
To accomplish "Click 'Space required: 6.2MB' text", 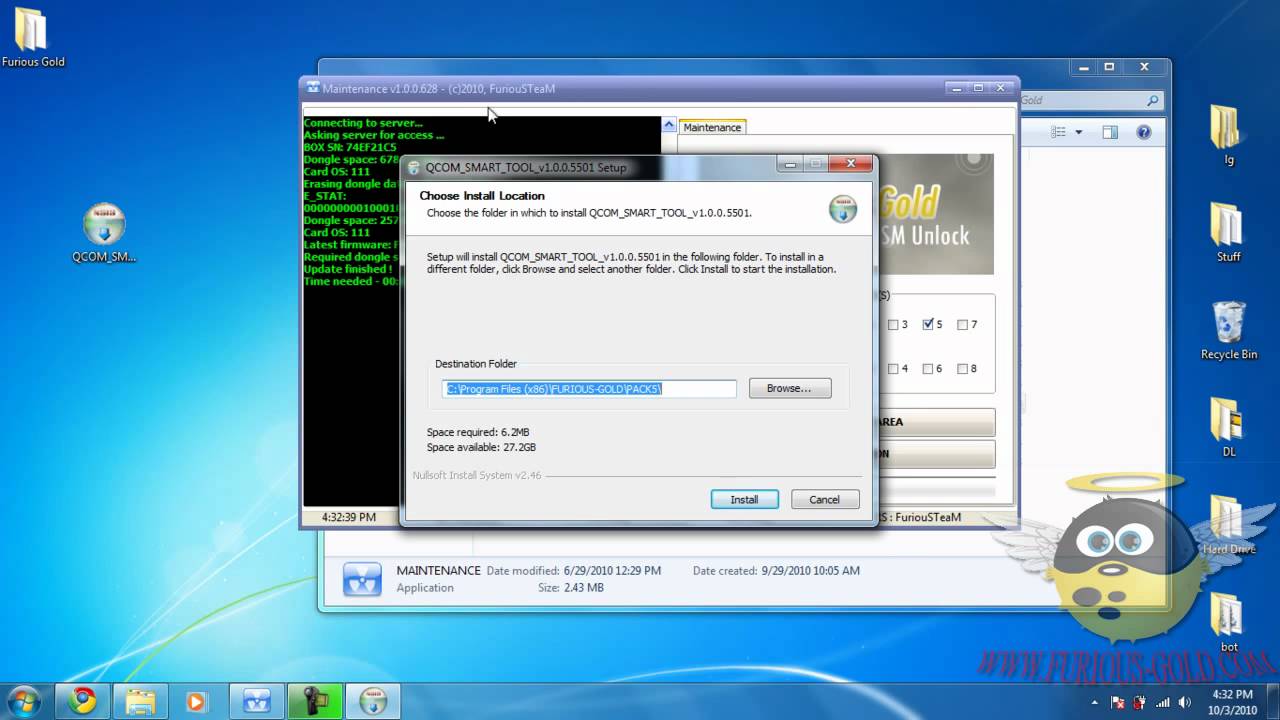I will [x=478, y=432].
